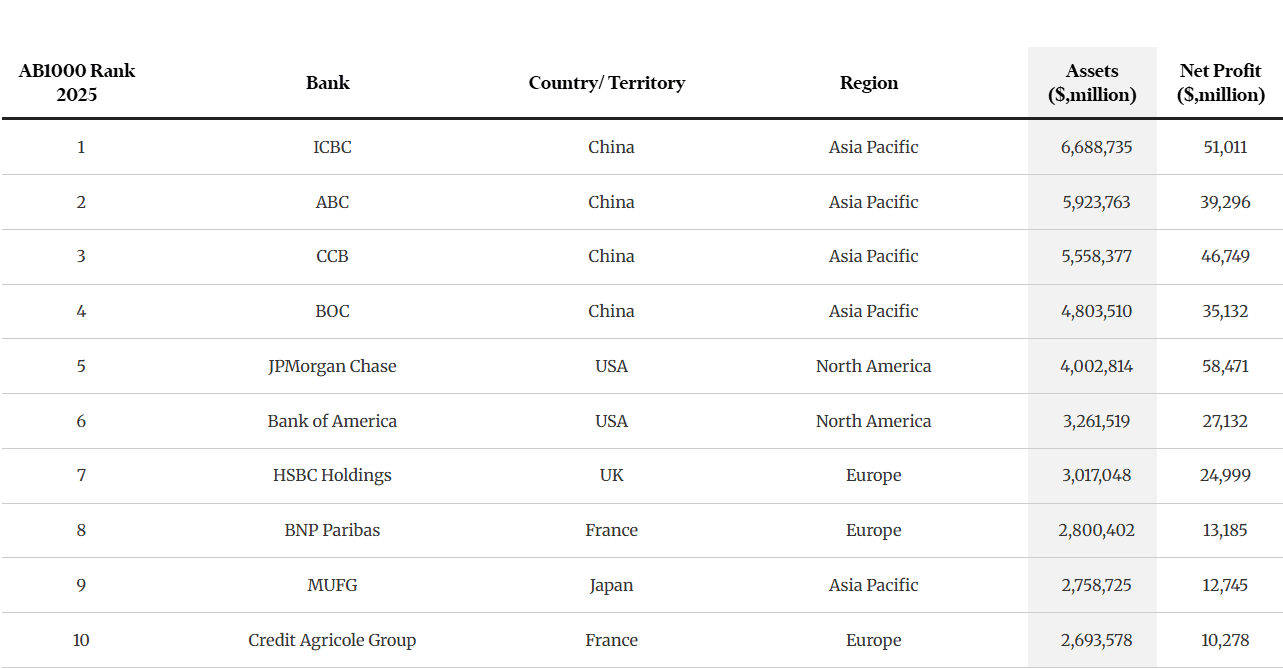Click the assets value 3,017,048
Image resolution: width=1283 pixels, height=668 pixels.
1097,475
